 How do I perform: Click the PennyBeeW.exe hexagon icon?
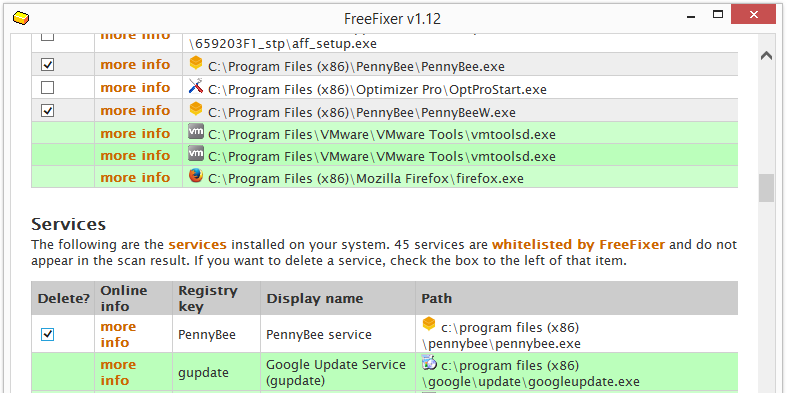(195, 109)
